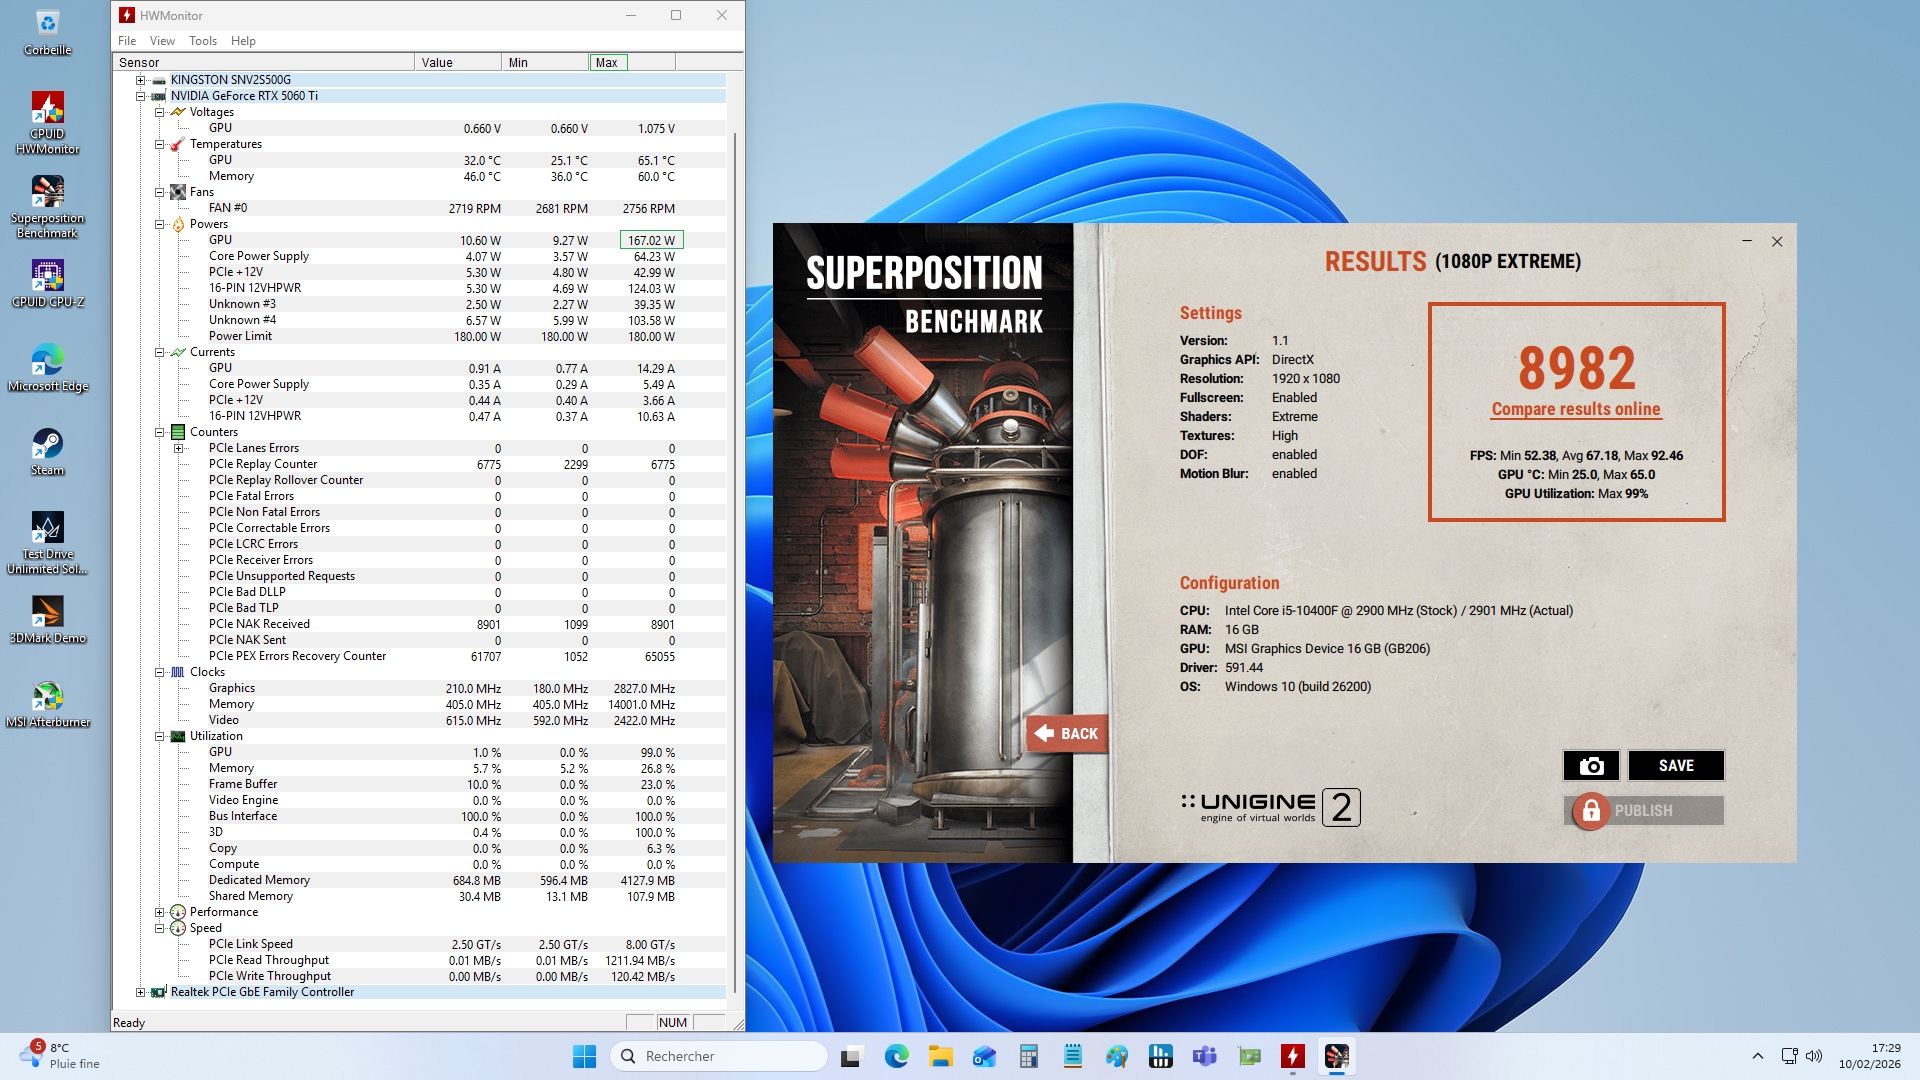Expand the Performance tree section
The height and width of the screenshot is (1080, 1920).
(x=159, y=912)
